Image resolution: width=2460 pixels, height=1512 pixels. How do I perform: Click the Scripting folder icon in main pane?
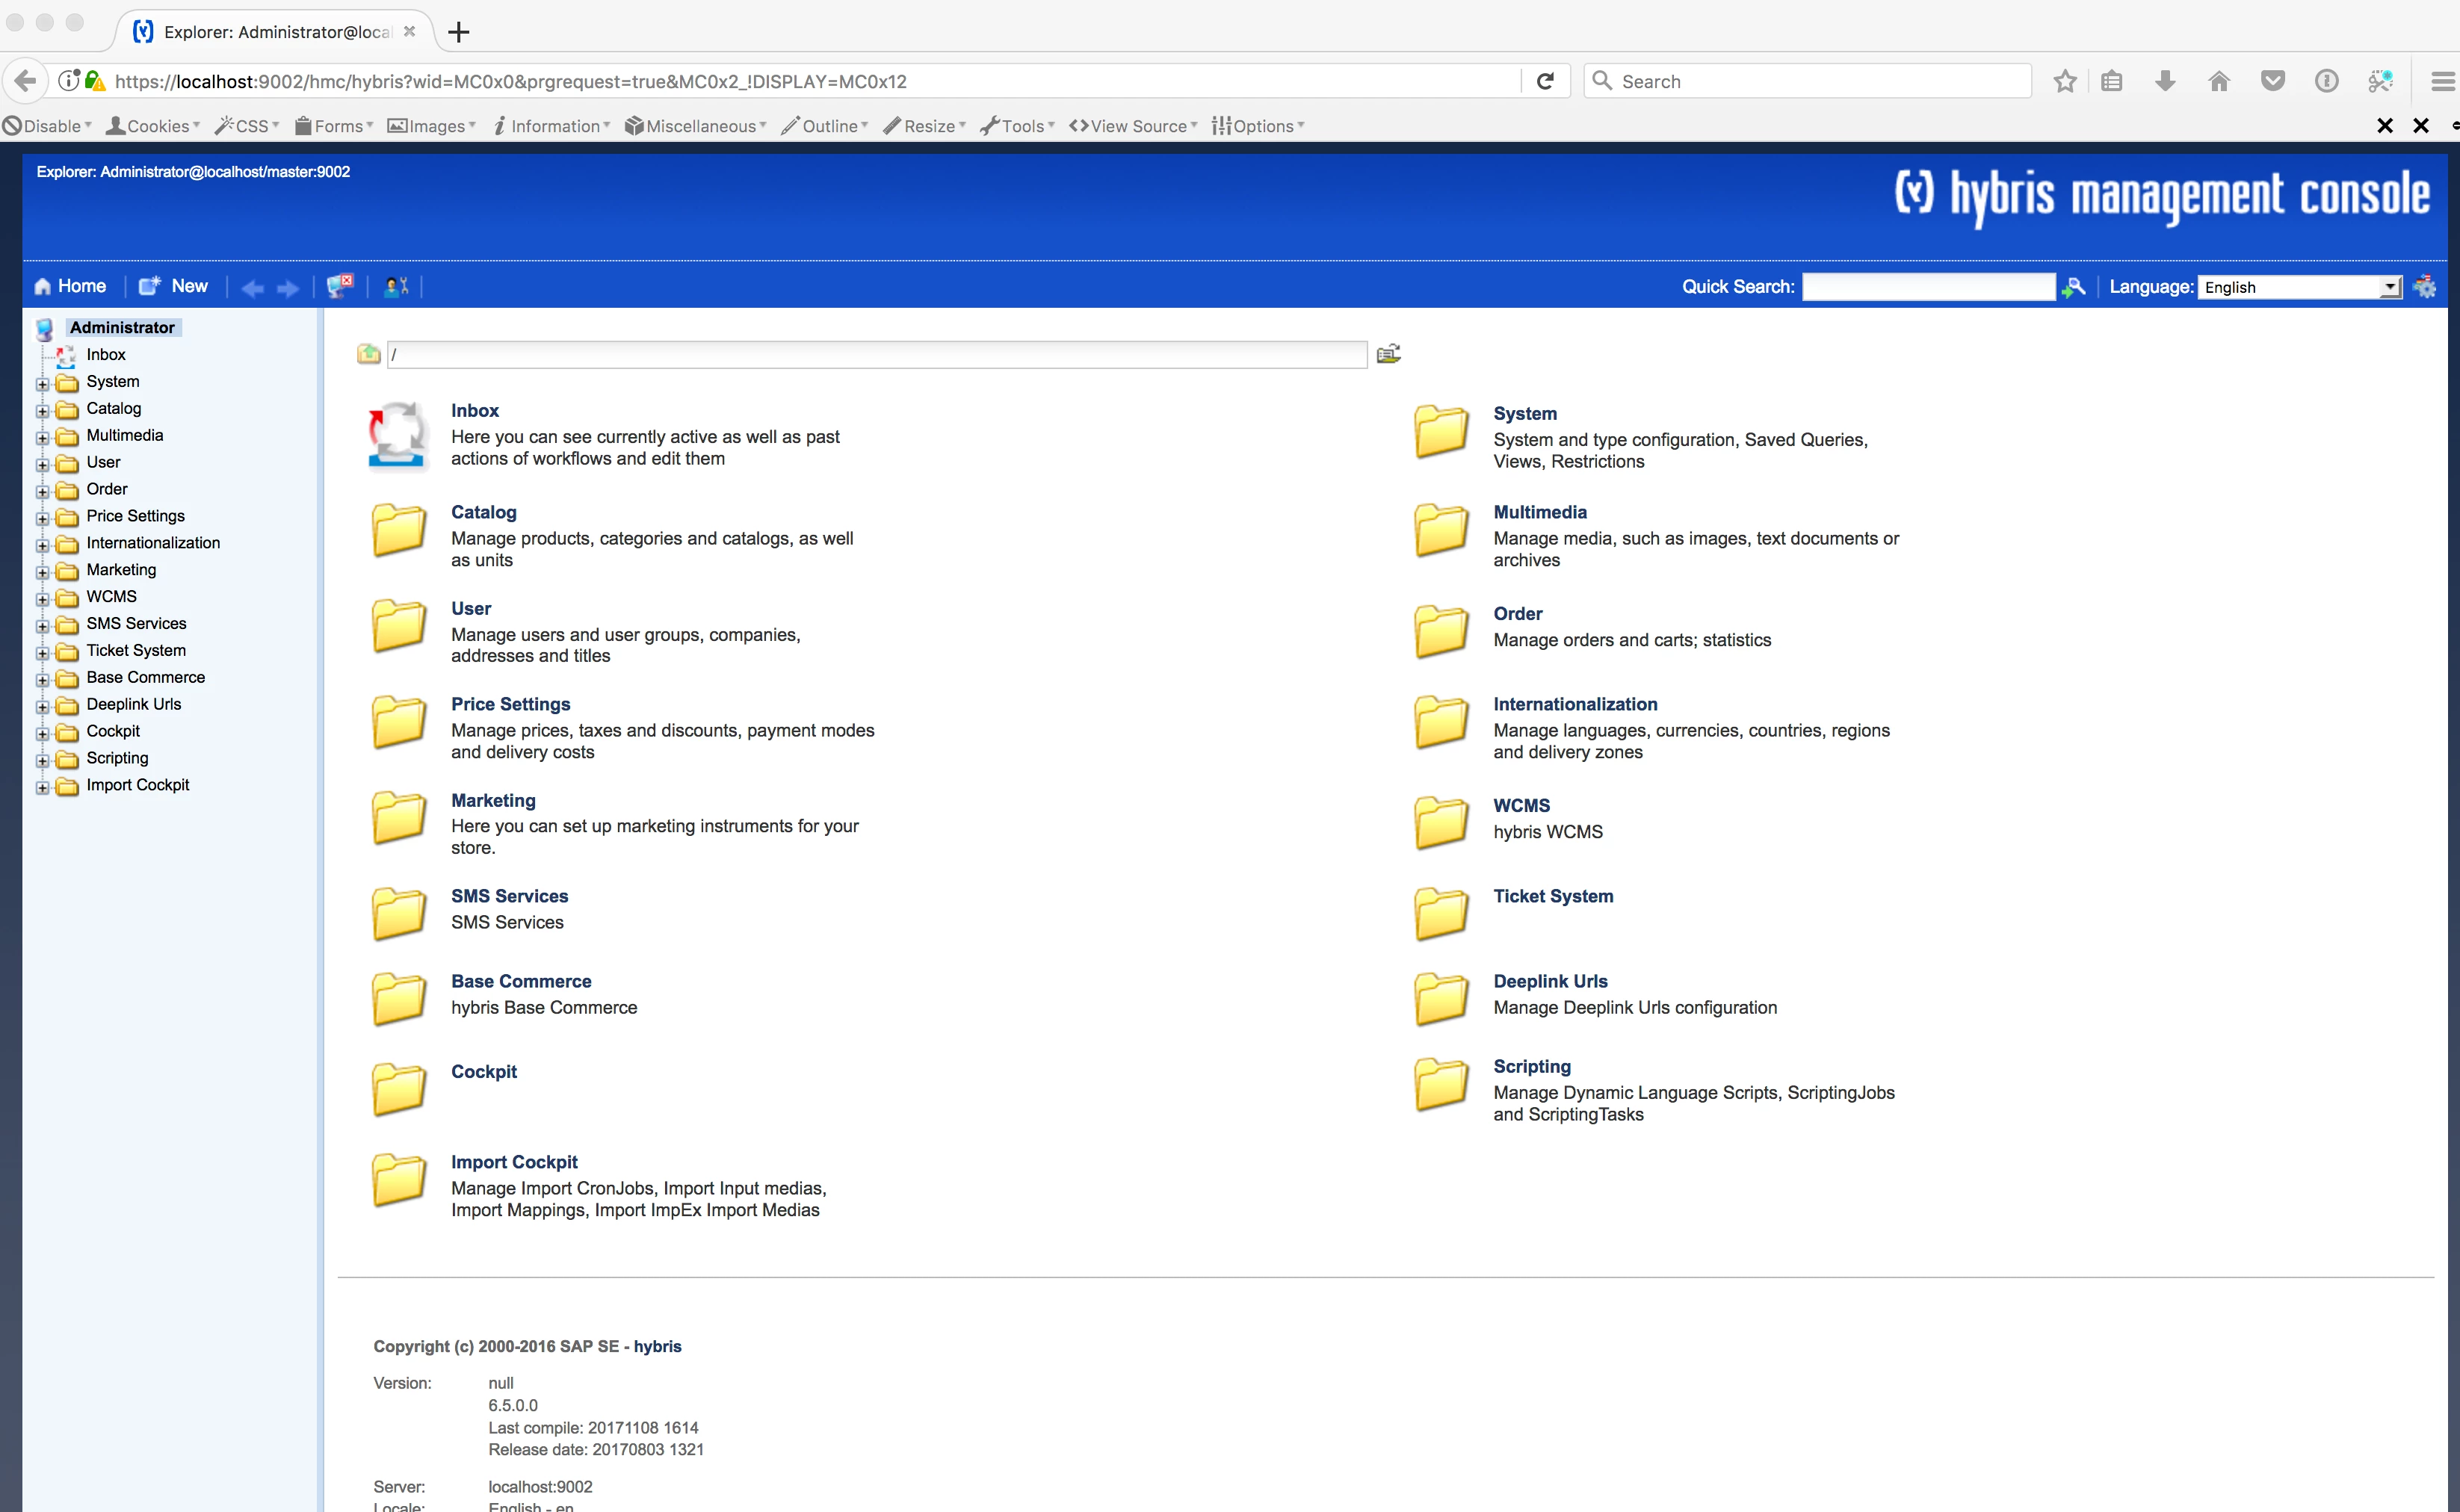point(1440,1085)
